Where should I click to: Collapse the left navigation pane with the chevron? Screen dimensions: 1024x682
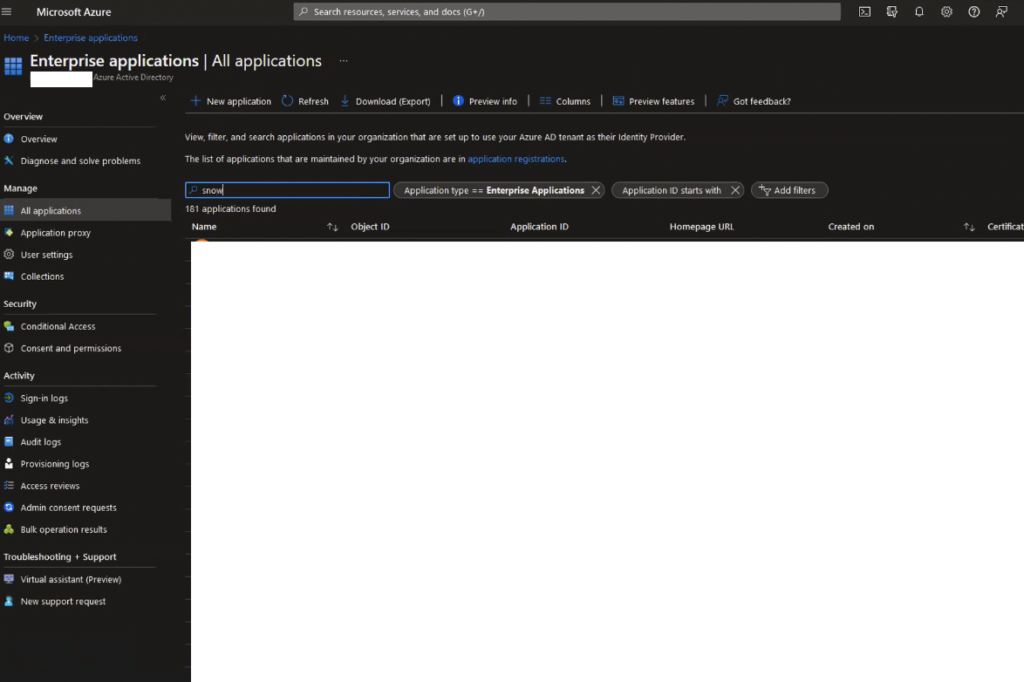pyautogui.click(x=162, y=98)
